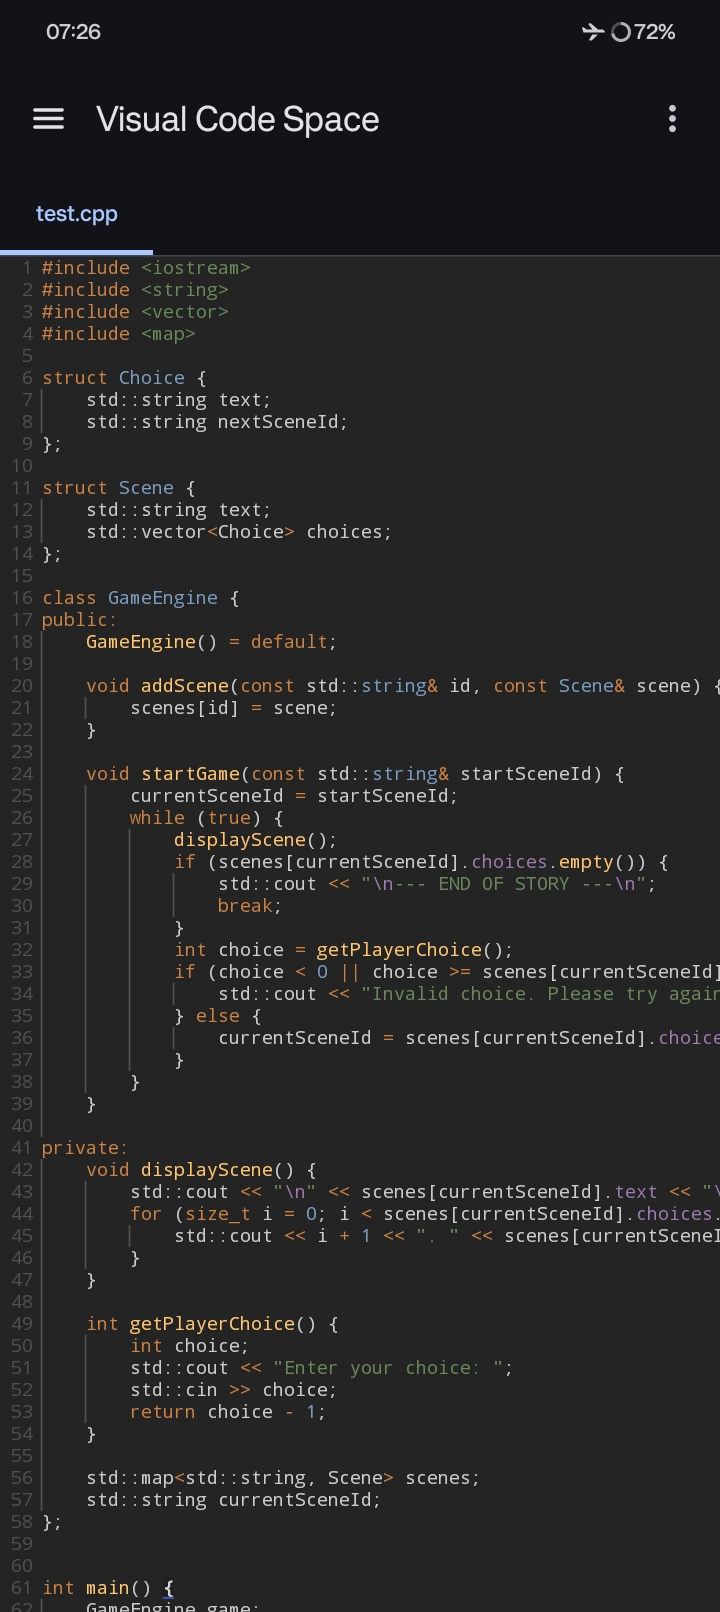
Task: Tap the 07:26 clock in status bar
Action: point(73,32)
